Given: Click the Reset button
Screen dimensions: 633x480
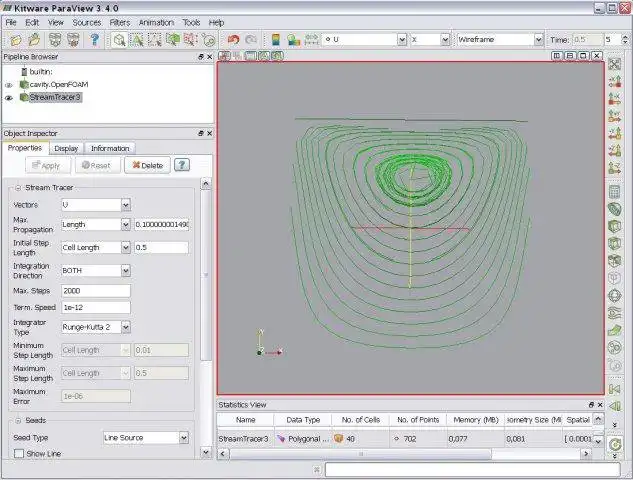Looking at the screenshot, I should point(96,166).
